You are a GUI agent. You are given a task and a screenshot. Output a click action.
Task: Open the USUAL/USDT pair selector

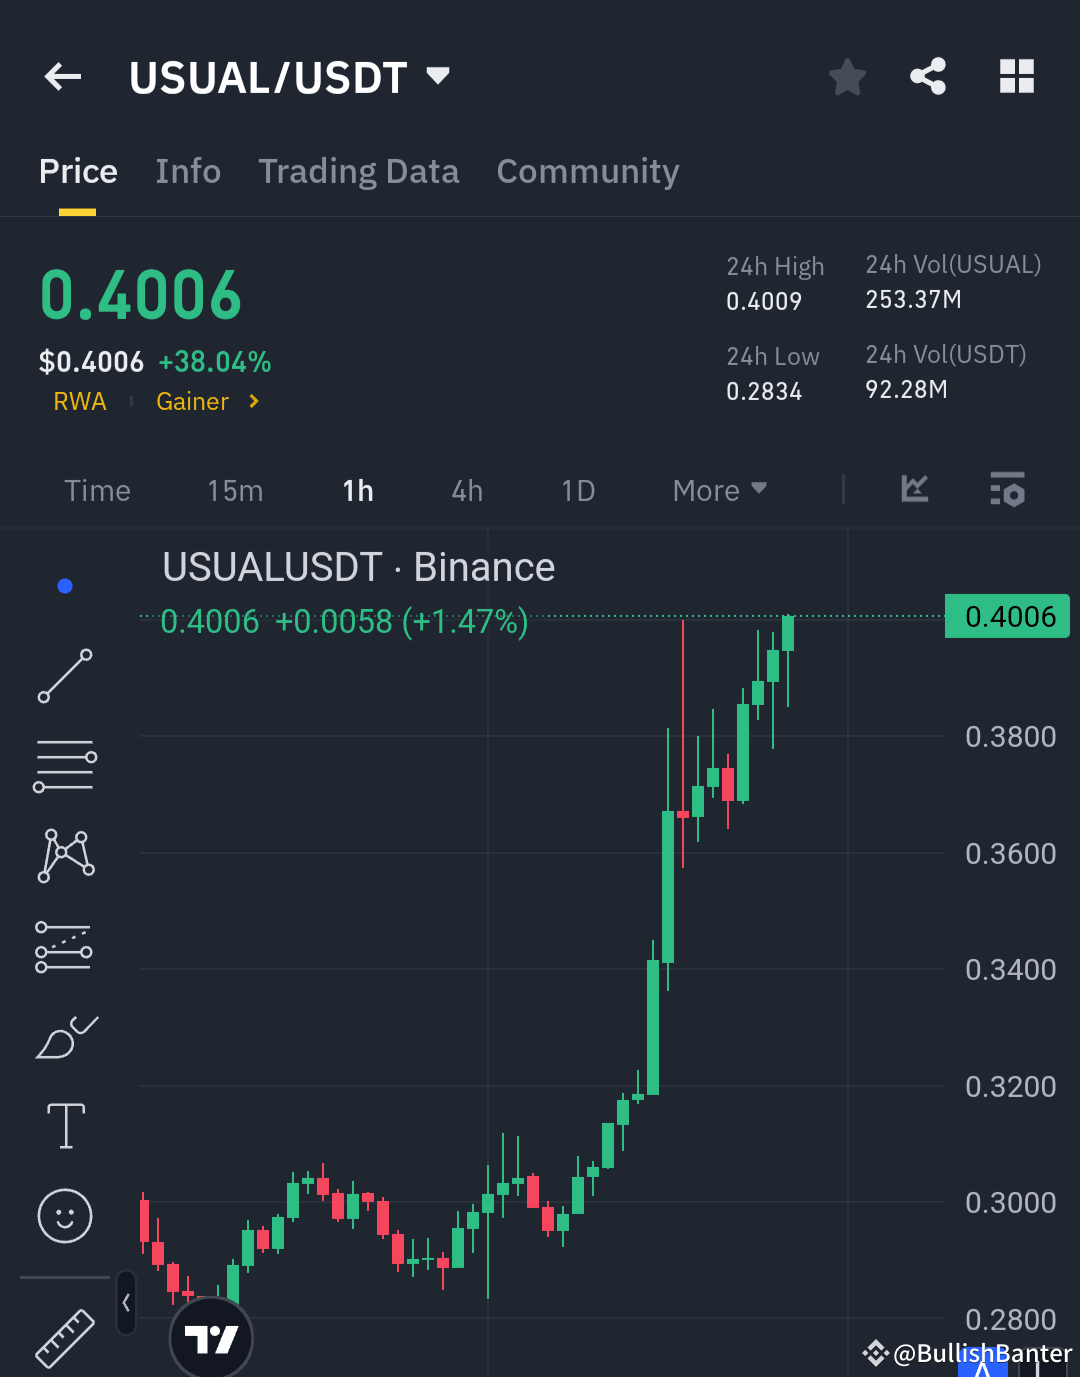pyautogui.click(x=291, y=77)
